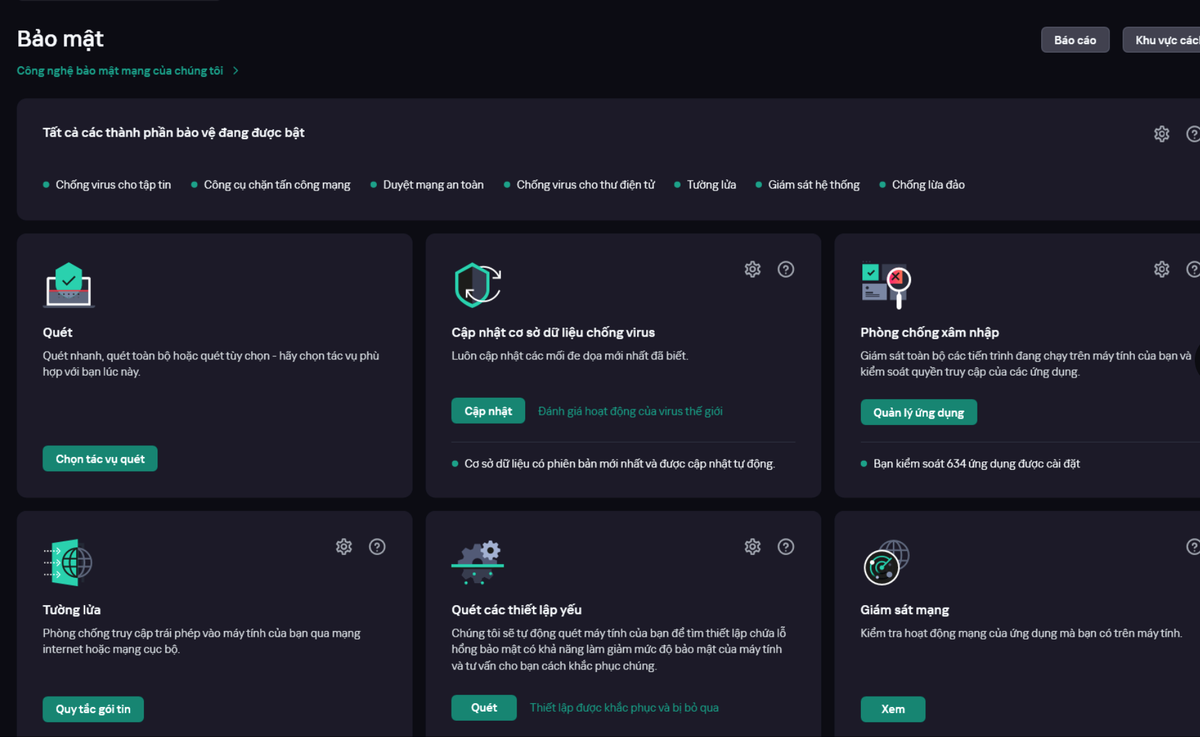Image resolution: width=1200 pixels, height=737 pixels.
Task: Open settings gear on weak settings card
Action: pos(753,546)
